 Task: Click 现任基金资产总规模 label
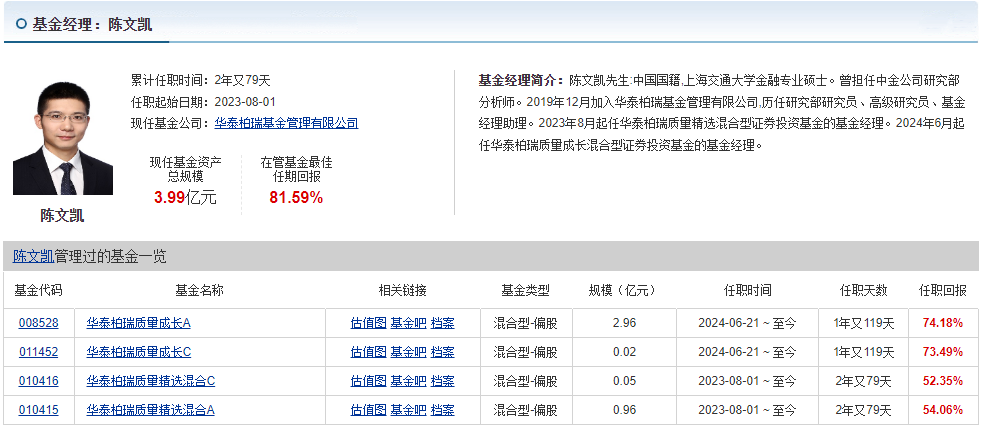[x=185, y=169]
